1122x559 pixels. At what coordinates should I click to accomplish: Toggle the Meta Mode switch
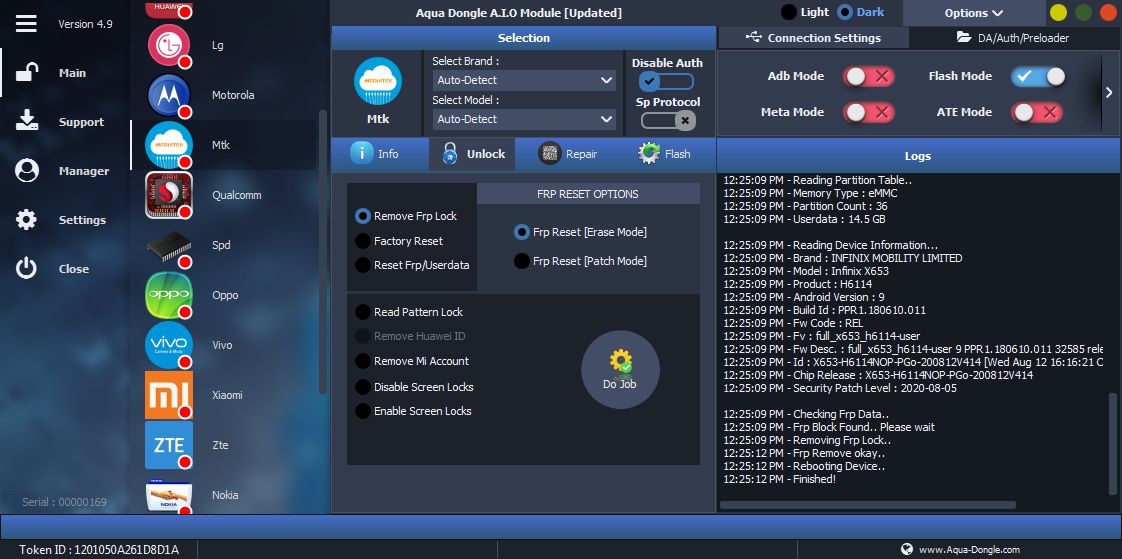869,112
